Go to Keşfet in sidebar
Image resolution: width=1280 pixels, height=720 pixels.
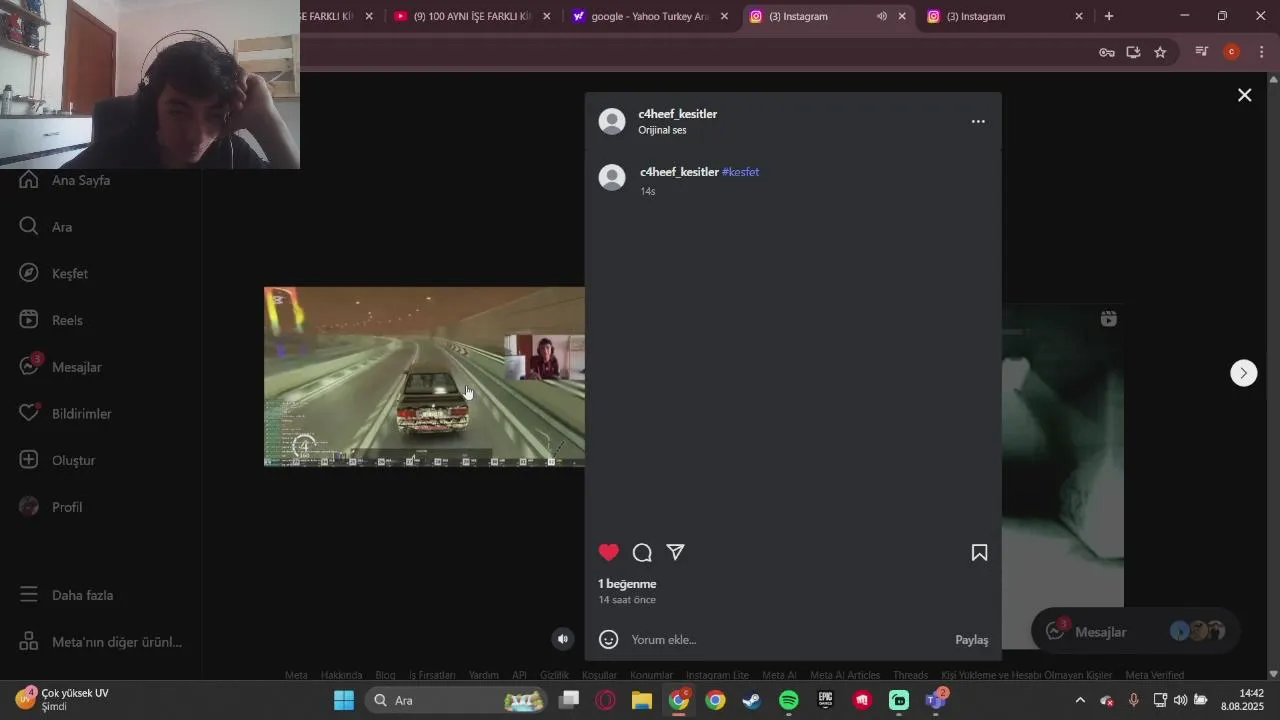tap(54, 273)
